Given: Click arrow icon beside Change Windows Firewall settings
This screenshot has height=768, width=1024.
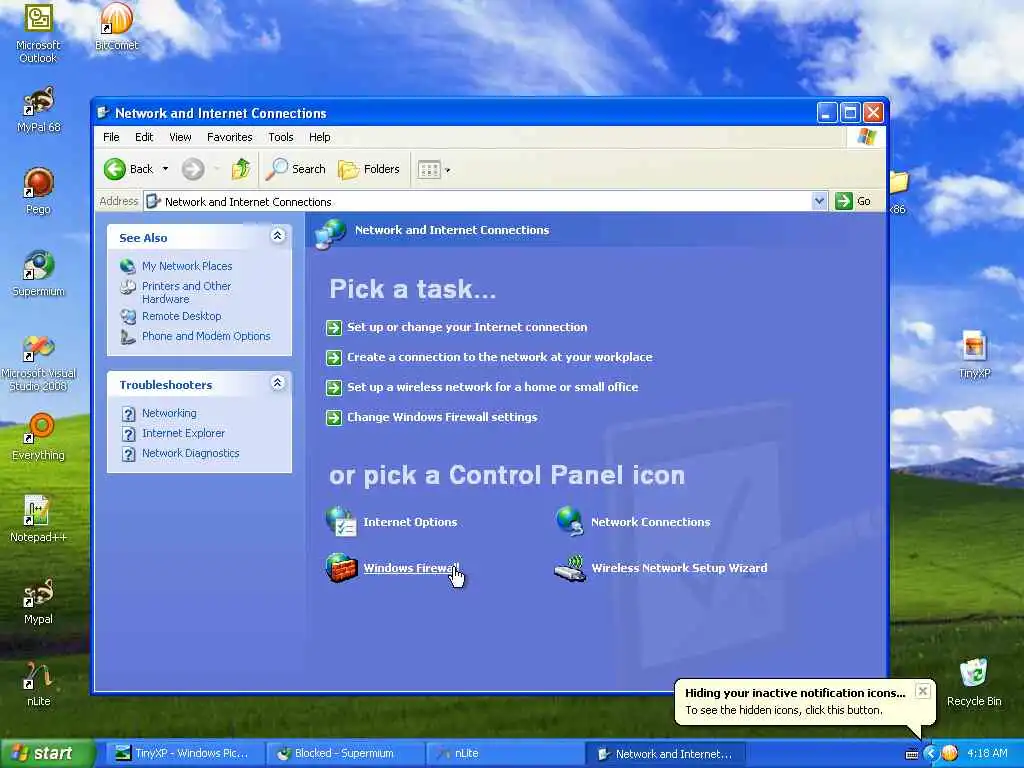Looking at the screenshot, I should pyautogui.click(x=334, y=417).
